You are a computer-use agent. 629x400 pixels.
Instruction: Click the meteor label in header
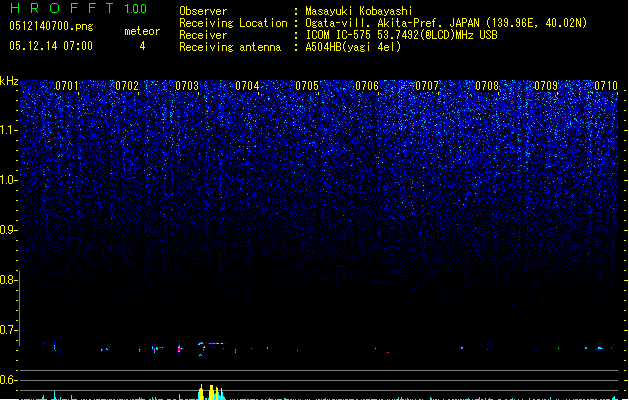(x=142, y=31)
